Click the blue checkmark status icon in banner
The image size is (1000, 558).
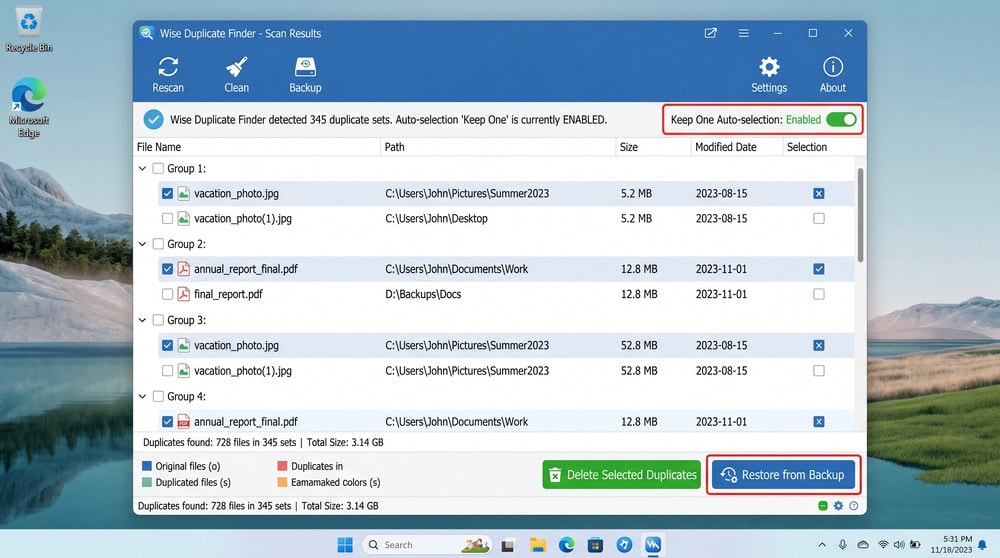pos(153,119)
